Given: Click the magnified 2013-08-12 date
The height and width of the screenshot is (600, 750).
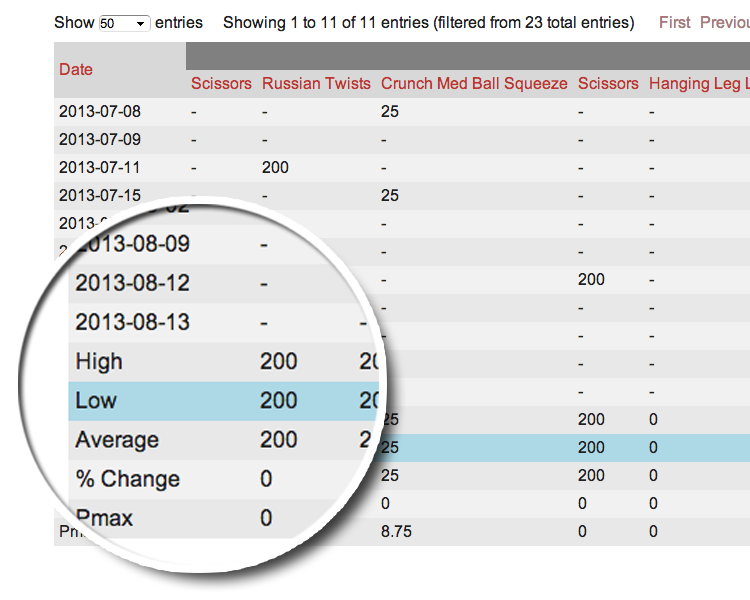Looking at the screenshot, I should 132,283.
